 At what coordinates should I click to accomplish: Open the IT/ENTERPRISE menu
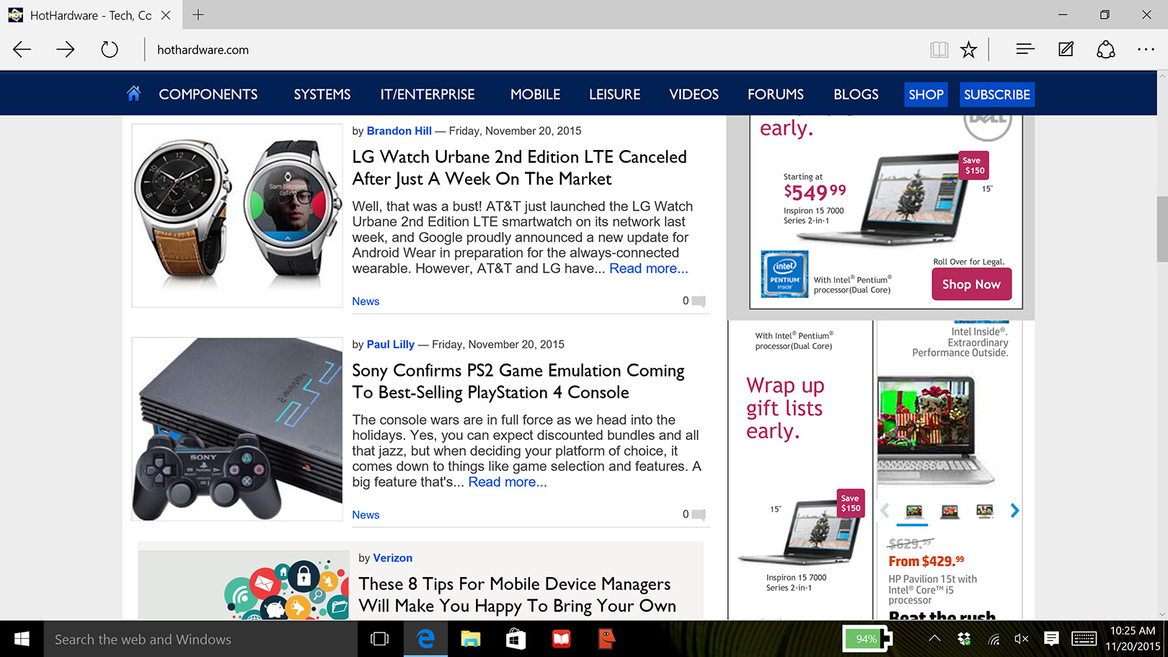(x=428, y=95)
